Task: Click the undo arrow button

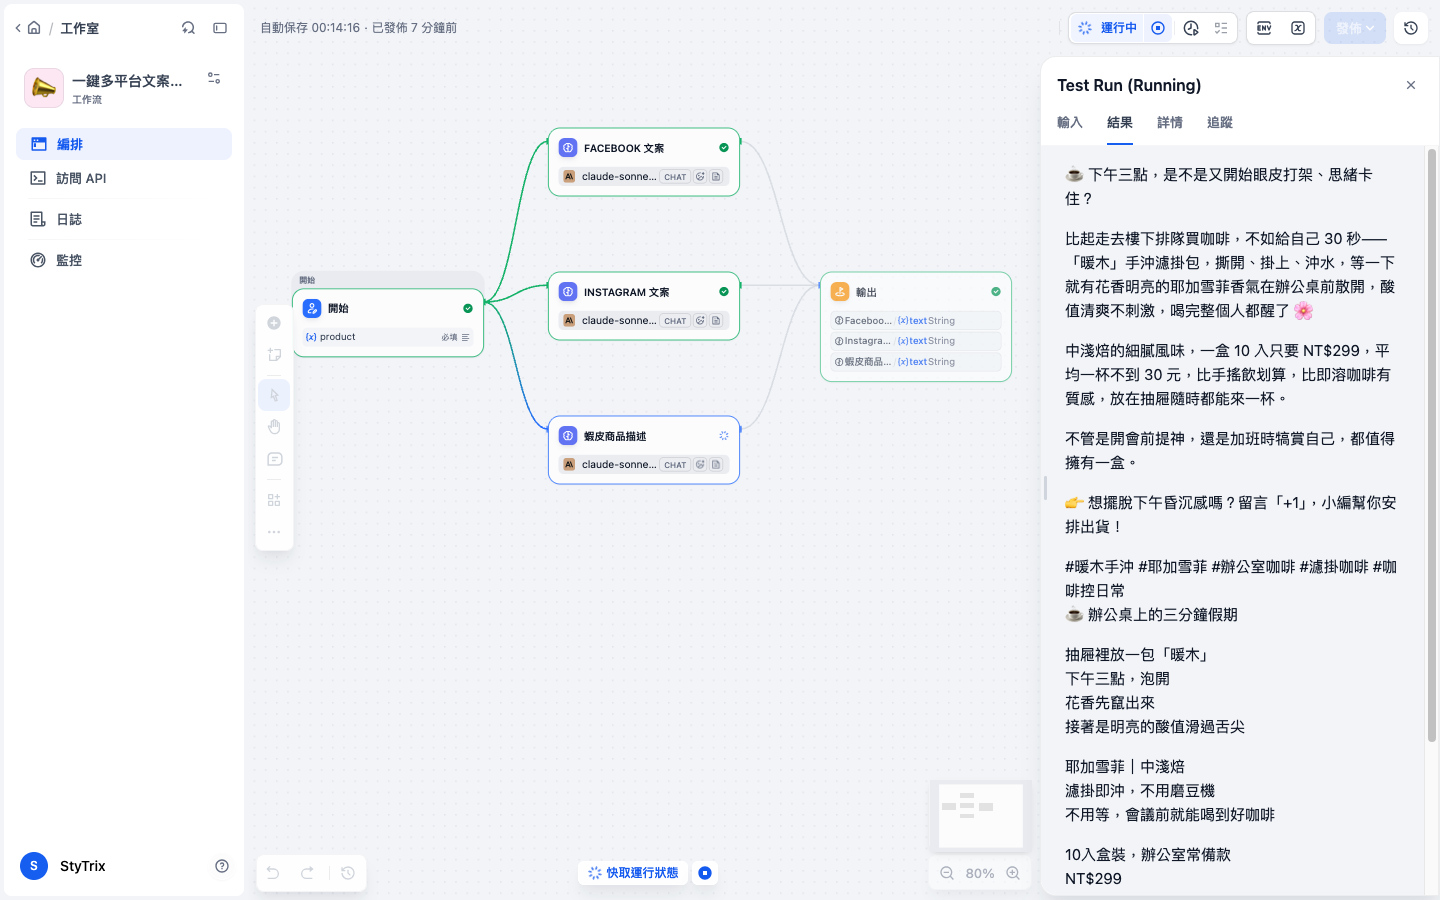Action: pyautogui.click(x=273, y=873)
